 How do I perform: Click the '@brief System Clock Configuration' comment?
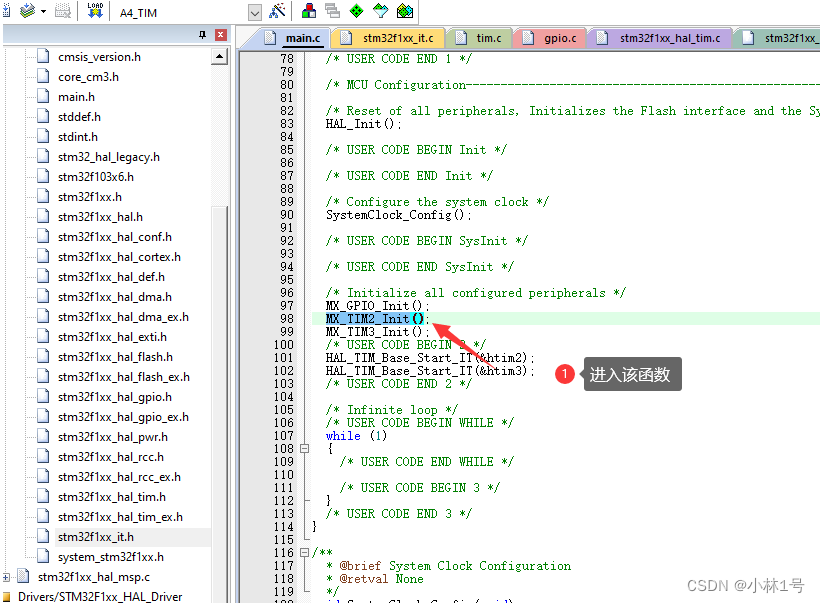(455, 566)
